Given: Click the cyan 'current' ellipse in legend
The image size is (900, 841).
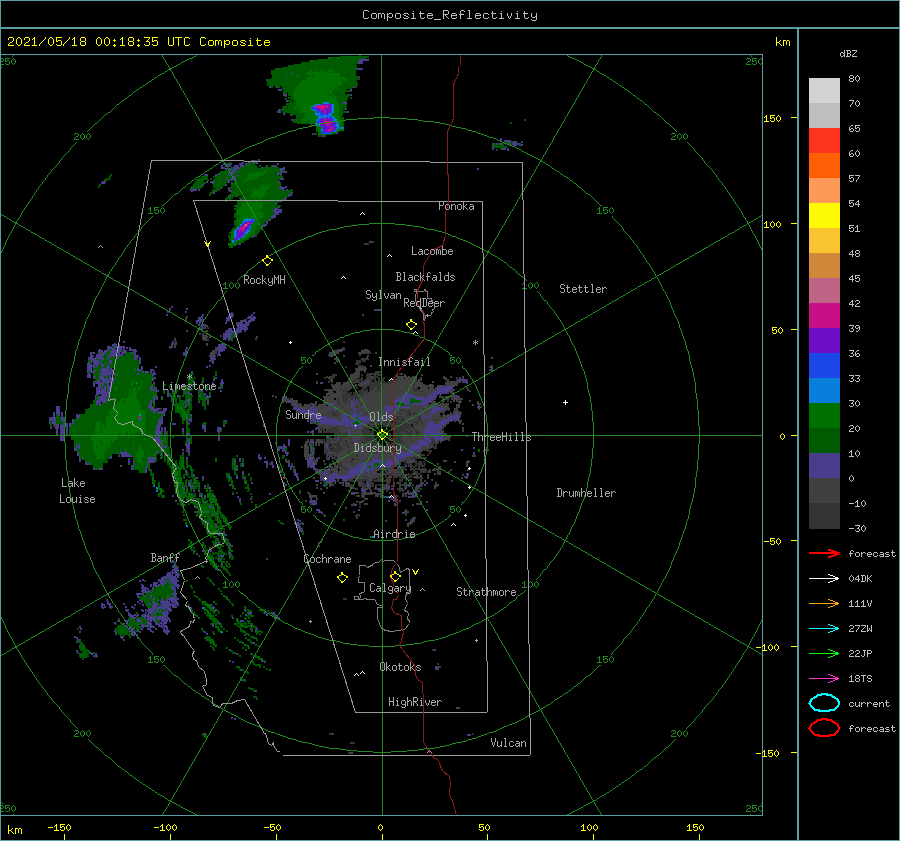Looking at the screenshot, I should 824,703.
